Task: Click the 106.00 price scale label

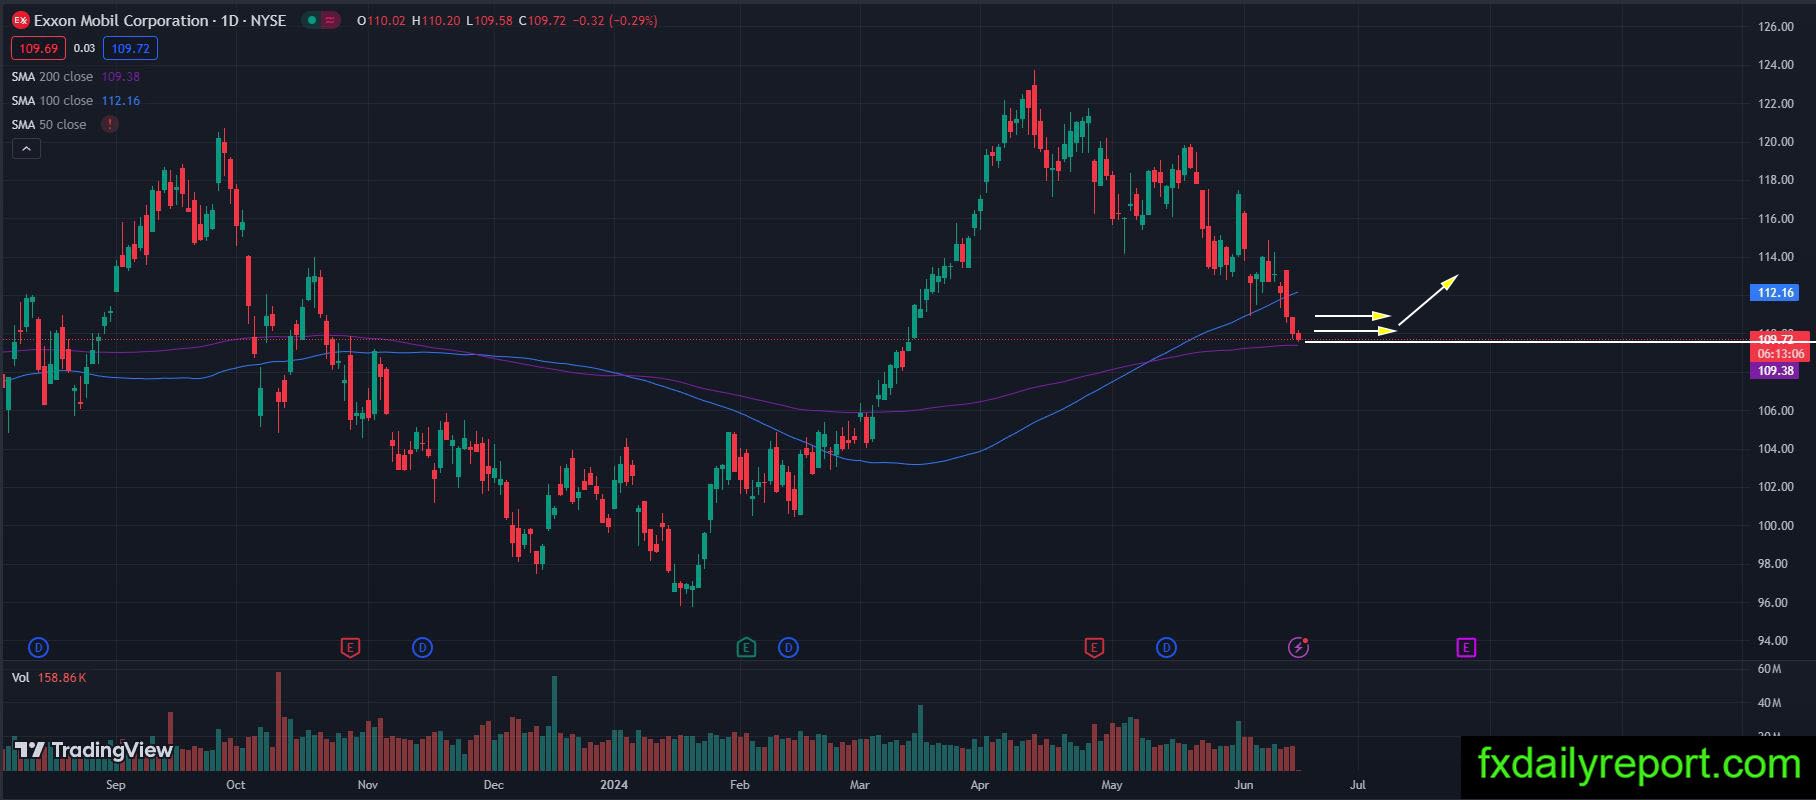Action: [1775, 411]
